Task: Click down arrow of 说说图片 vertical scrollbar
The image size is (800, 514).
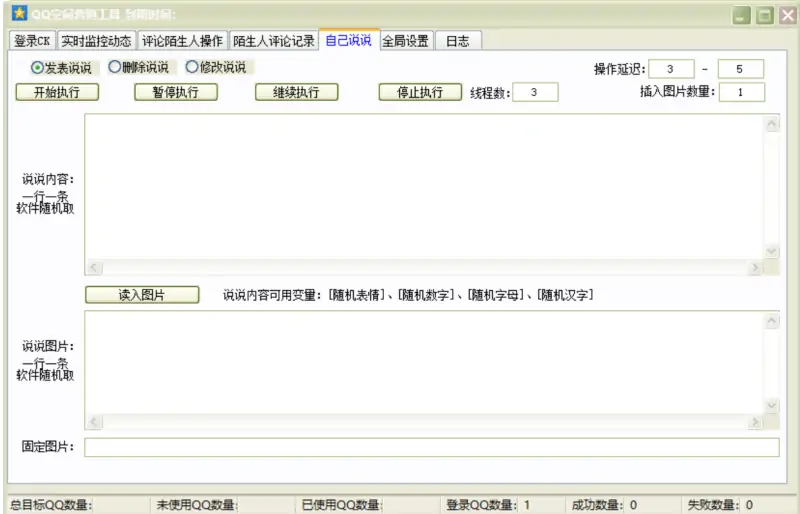Action: pyautogui.click(x=772, y=406)
